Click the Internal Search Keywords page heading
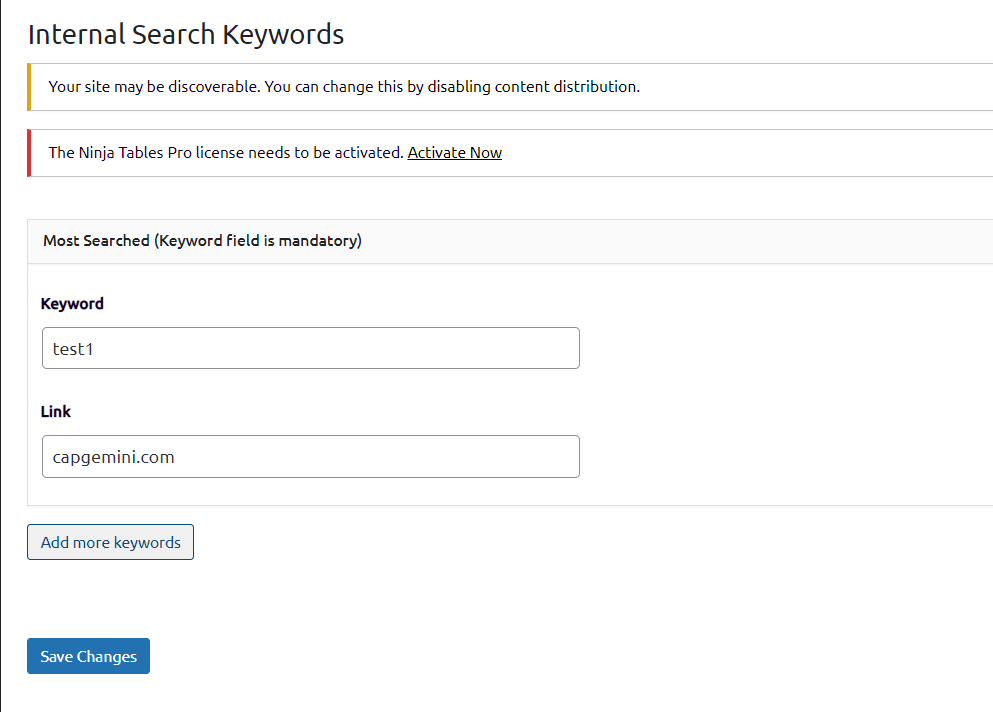The image size is (993, 712). tap(186, 35)
